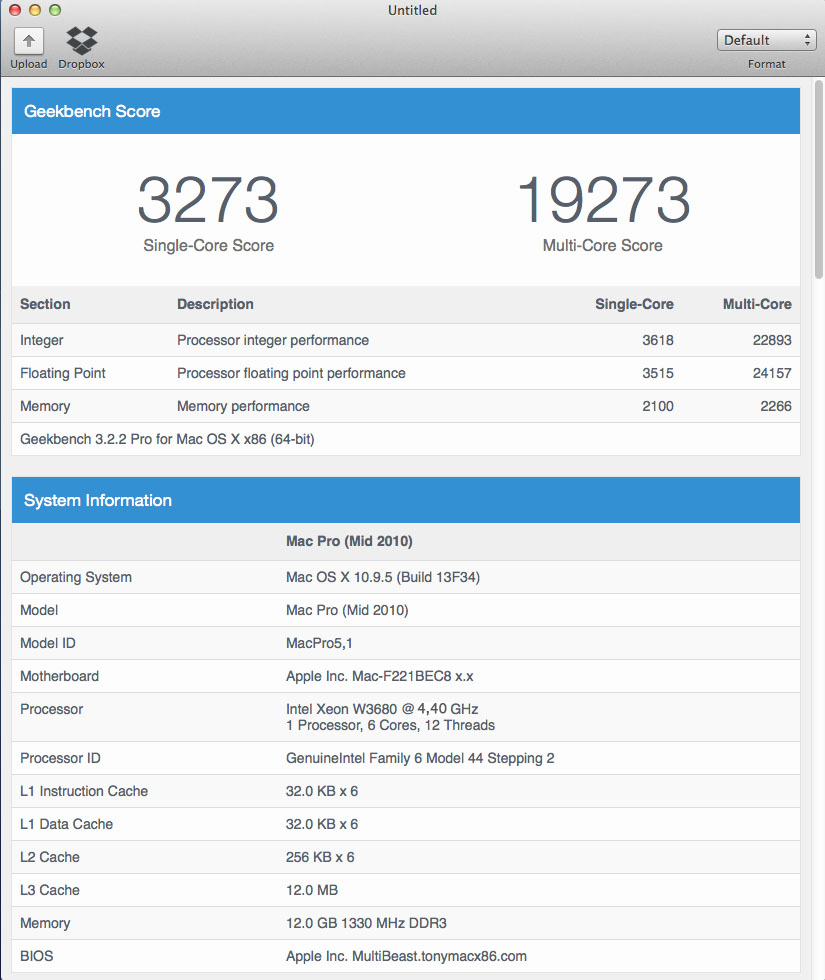Click the bold Mac Pro (Mid 2010) heading

point(349,541)
